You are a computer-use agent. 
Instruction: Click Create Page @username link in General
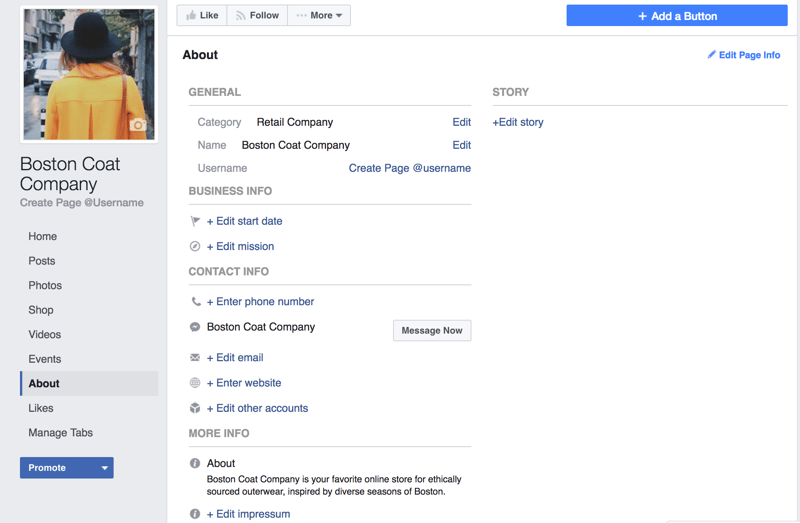tap(409, 168)
